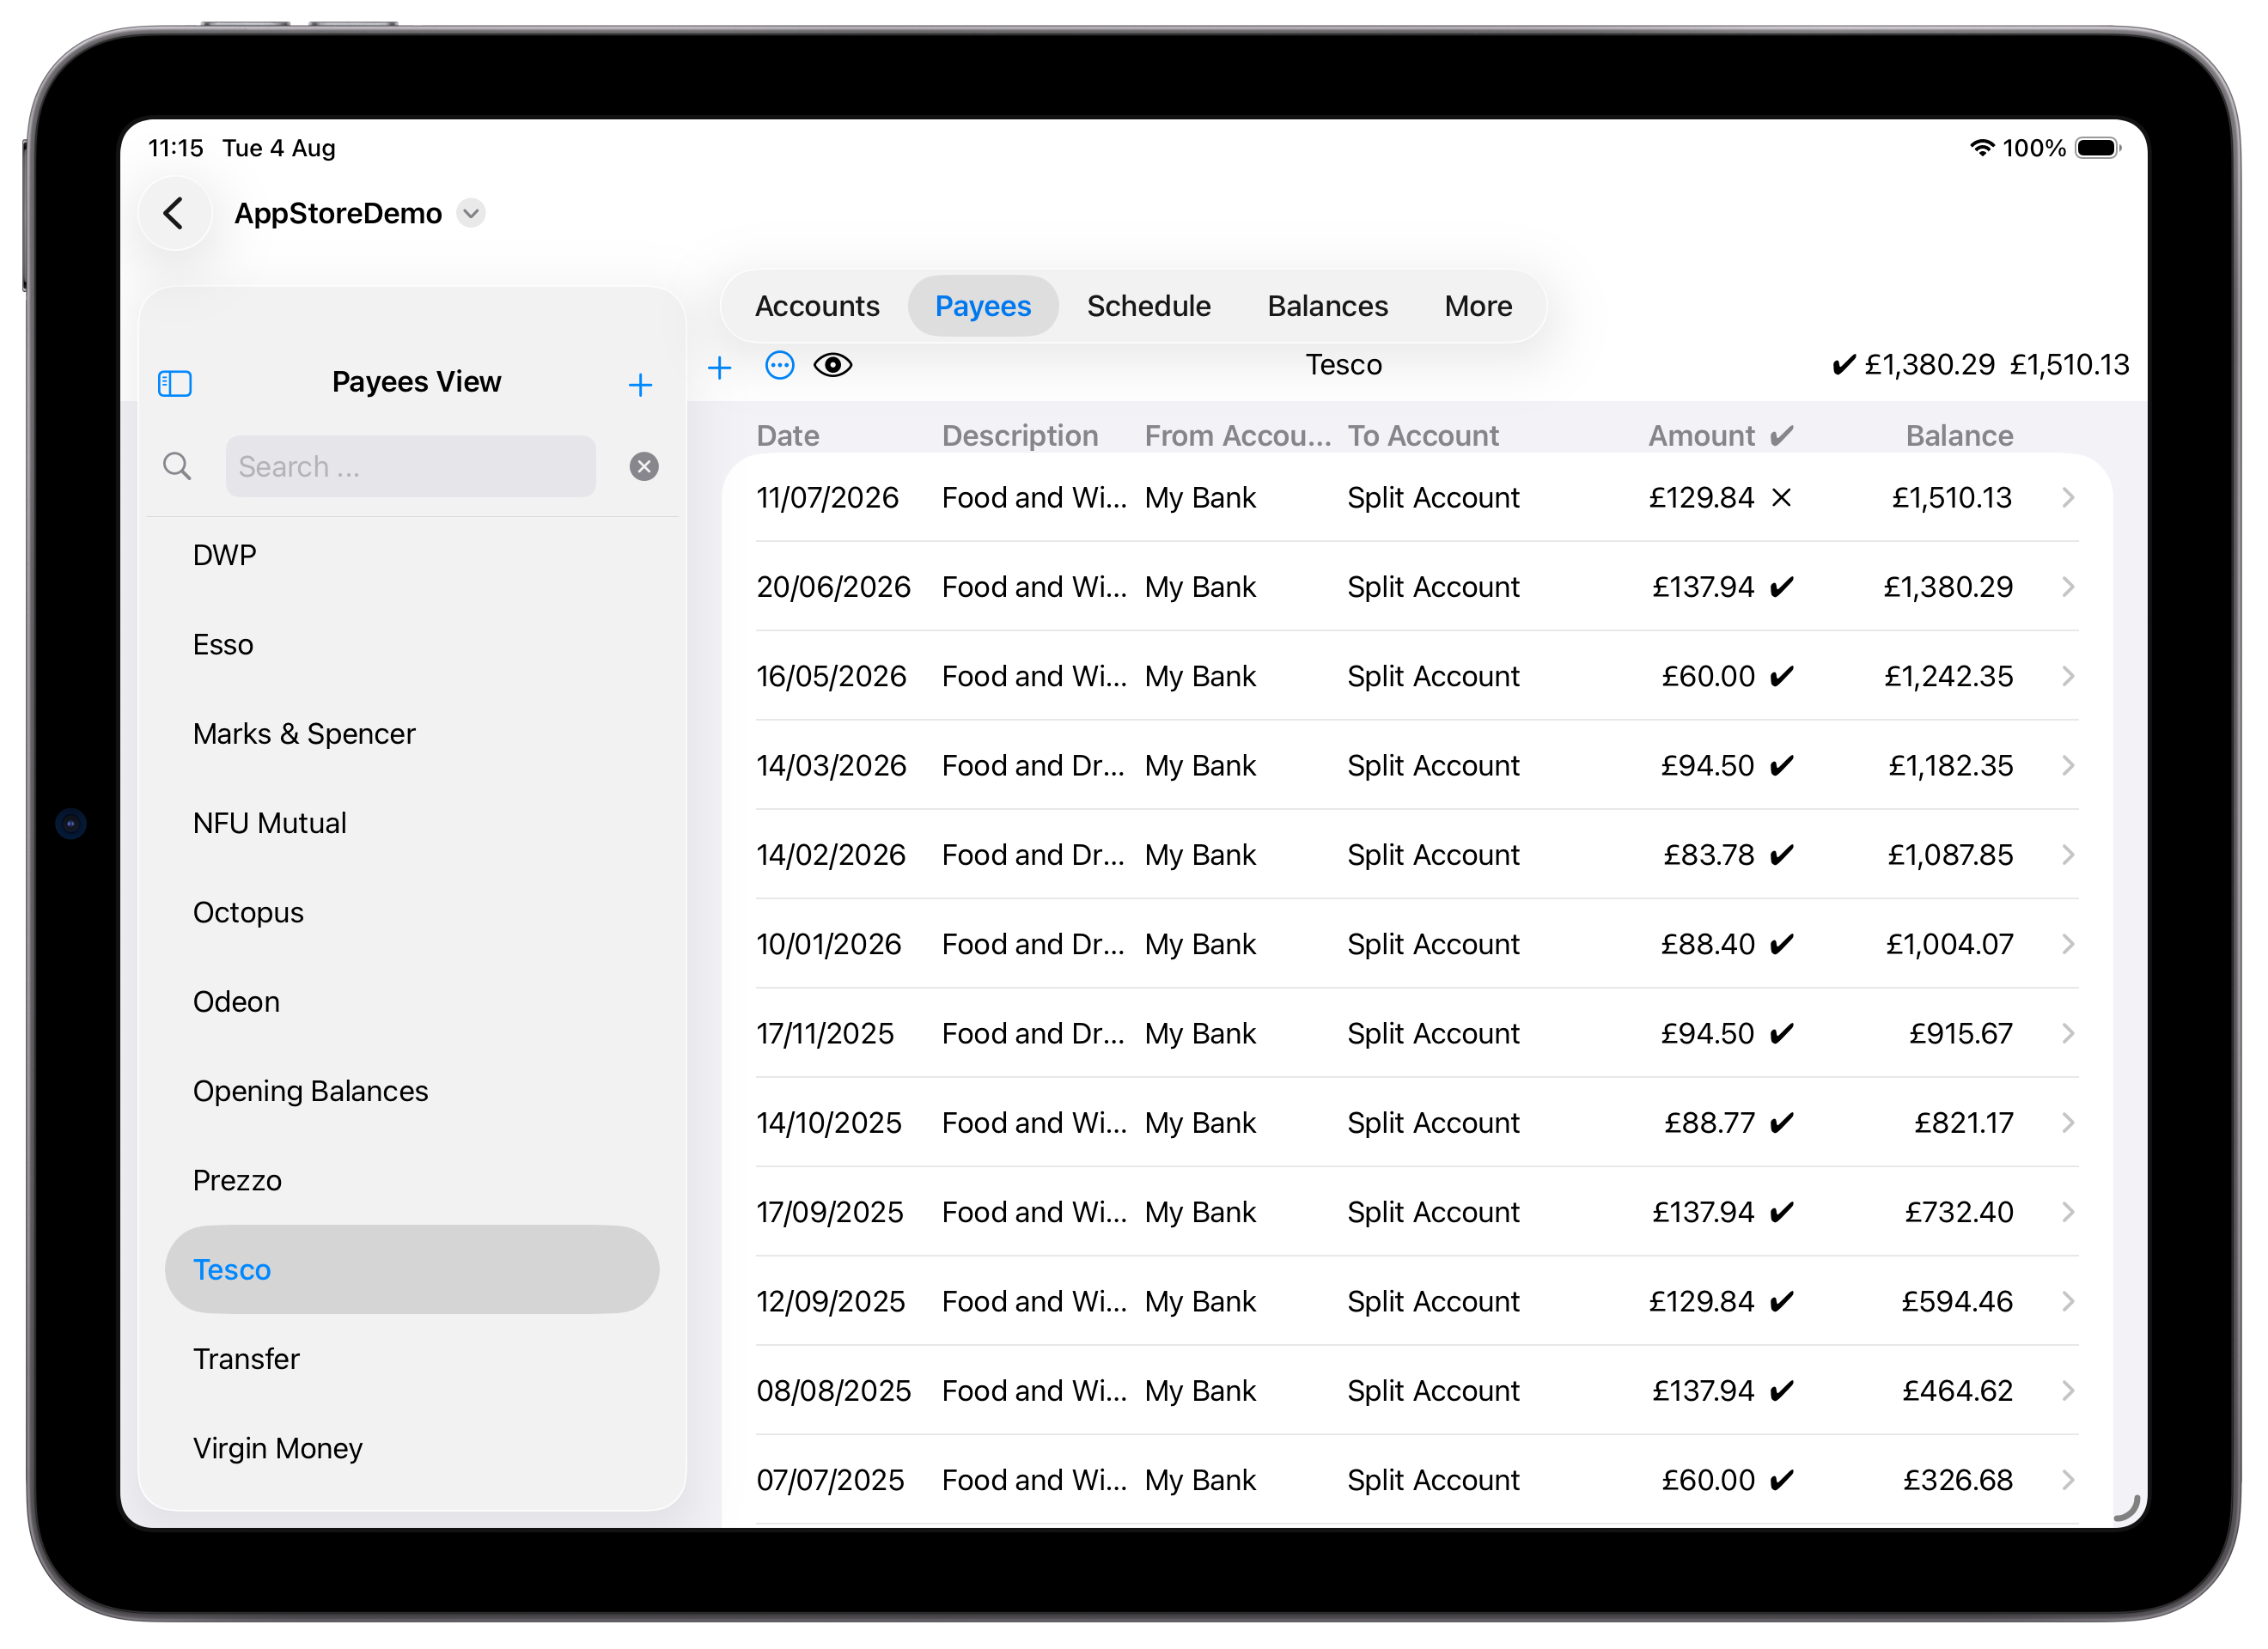The width and height of the screenshot is (2268, 1649).
Task: Open the ellipsis options menu
Action: (779, 365)
